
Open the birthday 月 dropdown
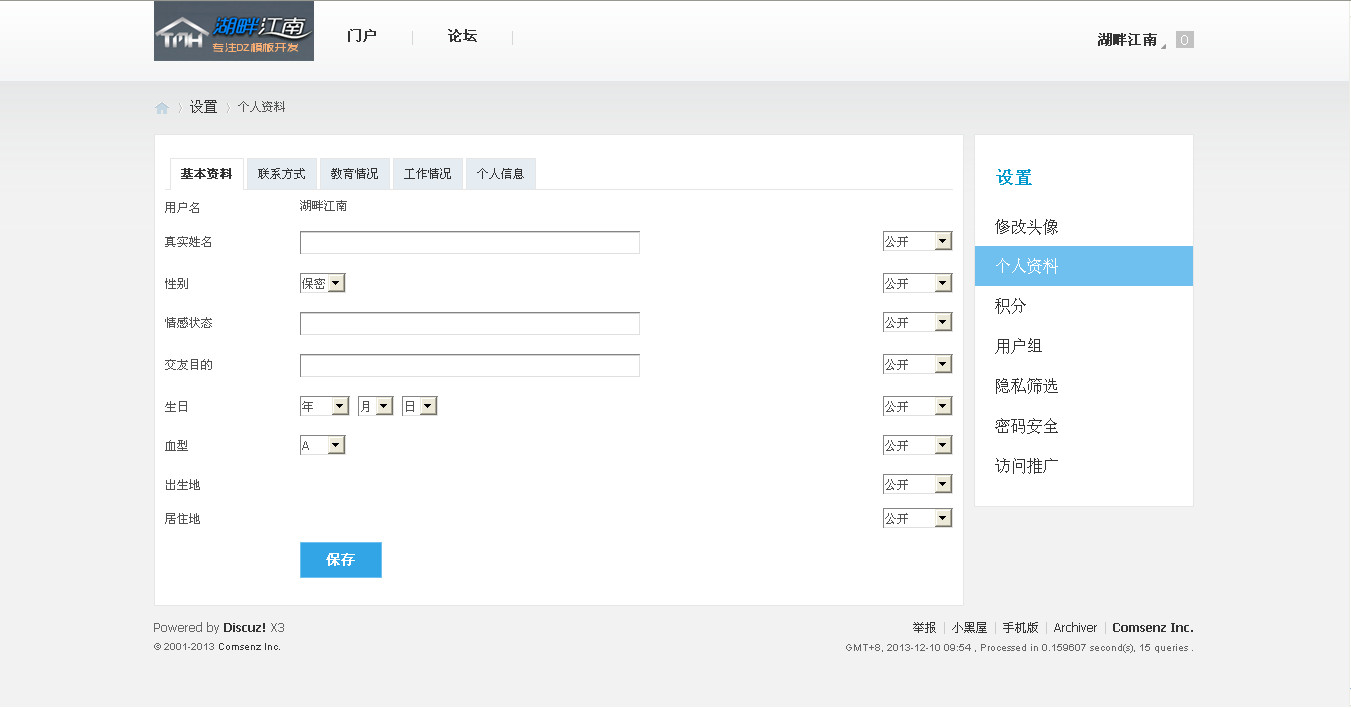376,406
